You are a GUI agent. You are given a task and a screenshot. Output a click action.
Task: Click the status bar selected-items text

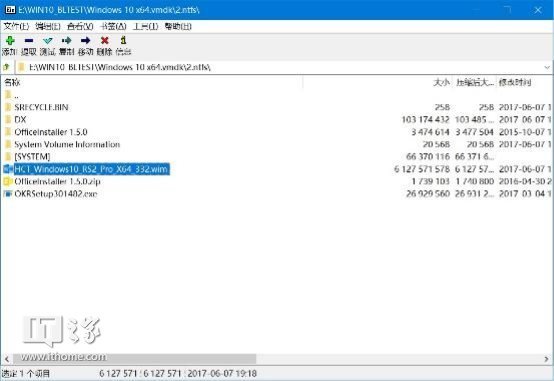click(x=26, y=373)
